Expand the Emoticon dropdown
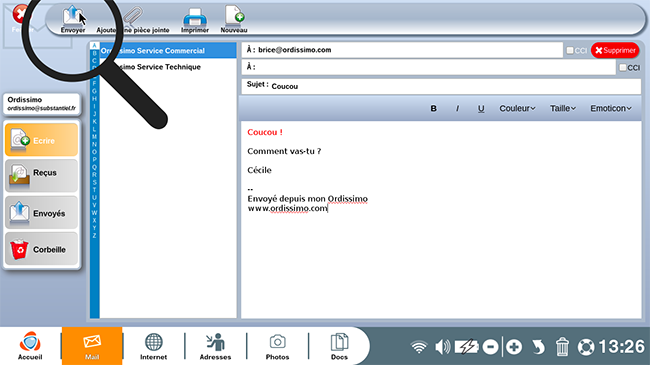The height and width of the screenshot is (365, 650). click(x=611, y=108)
